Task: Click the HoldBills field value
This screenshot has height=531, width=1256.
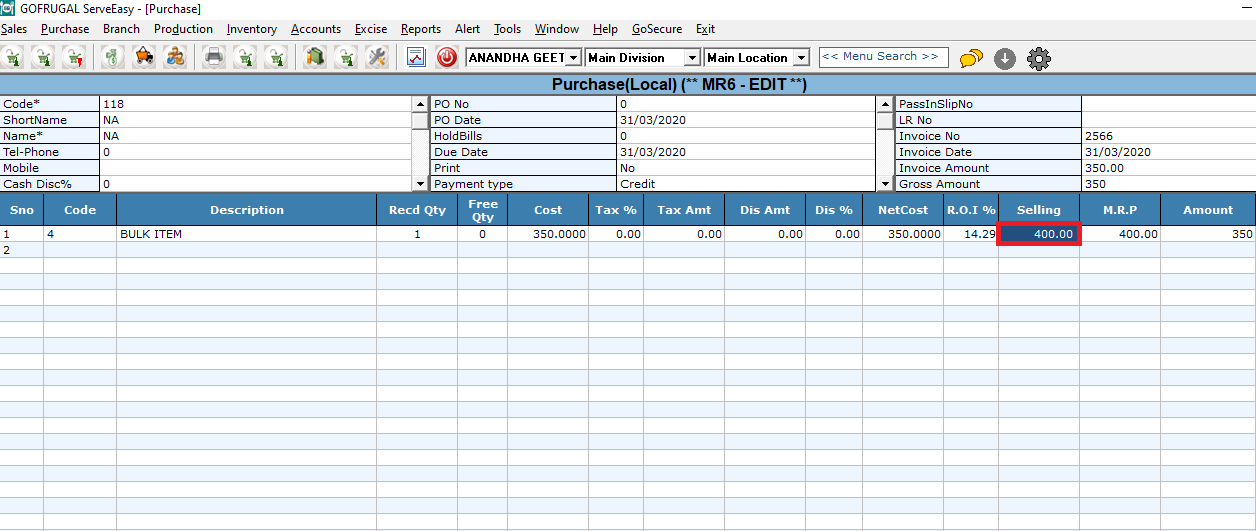Action: pos(746,136)
